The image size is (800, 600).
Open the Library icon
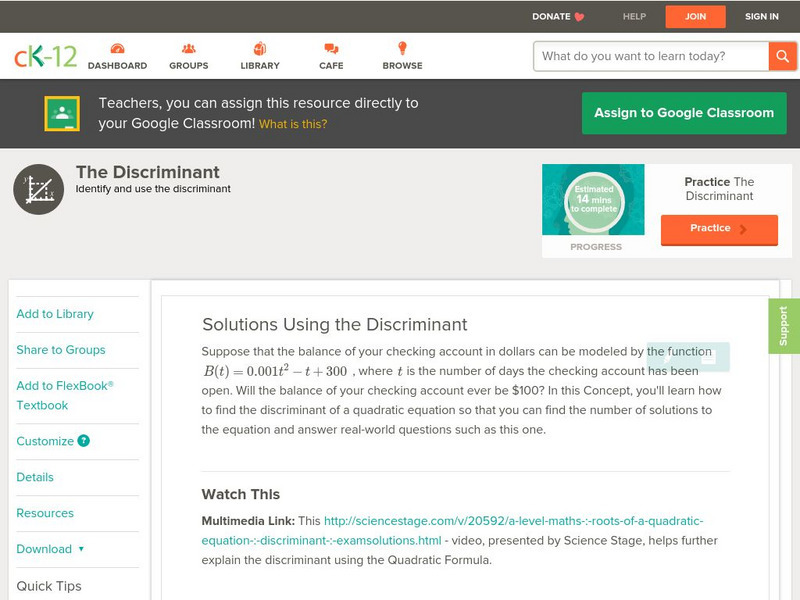click(x=260, y=49)
